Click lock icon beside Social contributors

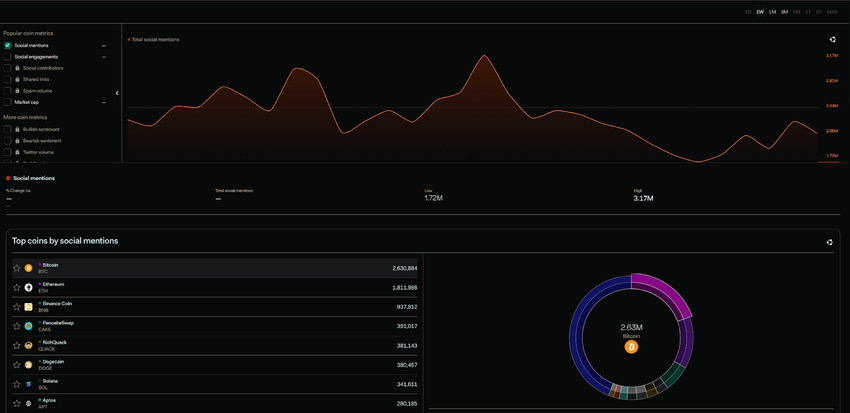coord(18,68)
